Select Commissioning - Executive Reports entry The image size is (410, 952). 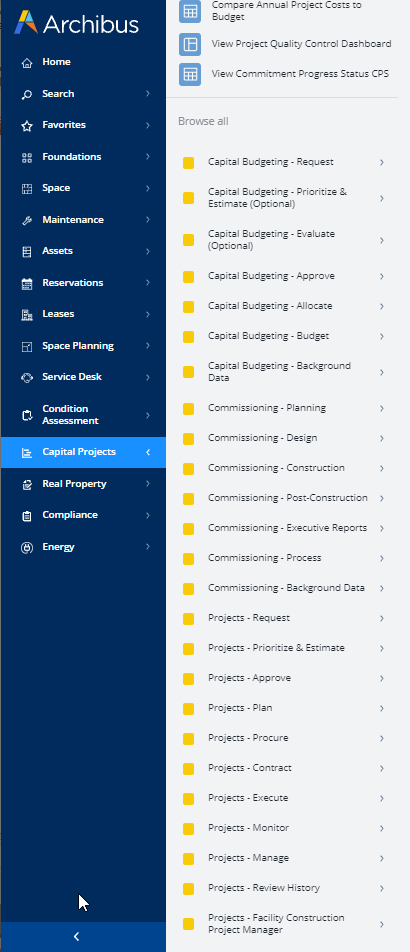284,528
